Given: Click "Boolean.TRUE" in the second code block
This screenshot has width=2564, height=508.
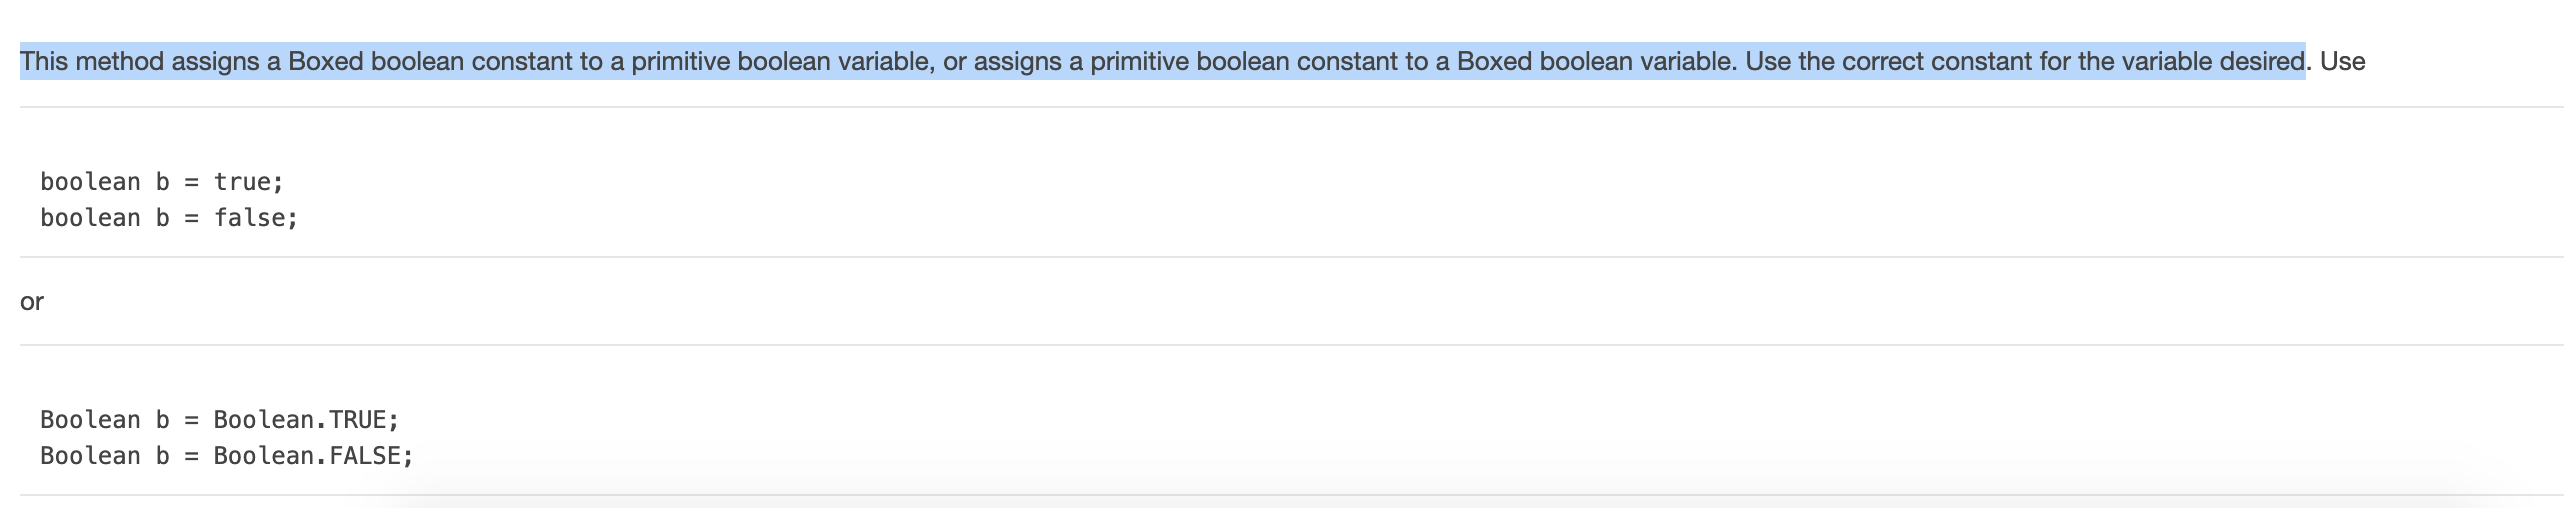Looking at the screenshot, I should [299, 419].
